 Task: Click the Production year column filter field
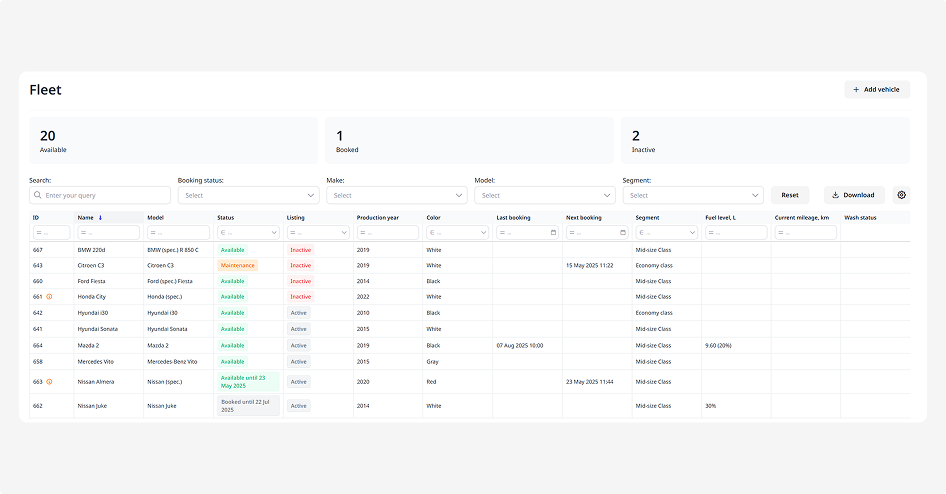tap(387, 233)
